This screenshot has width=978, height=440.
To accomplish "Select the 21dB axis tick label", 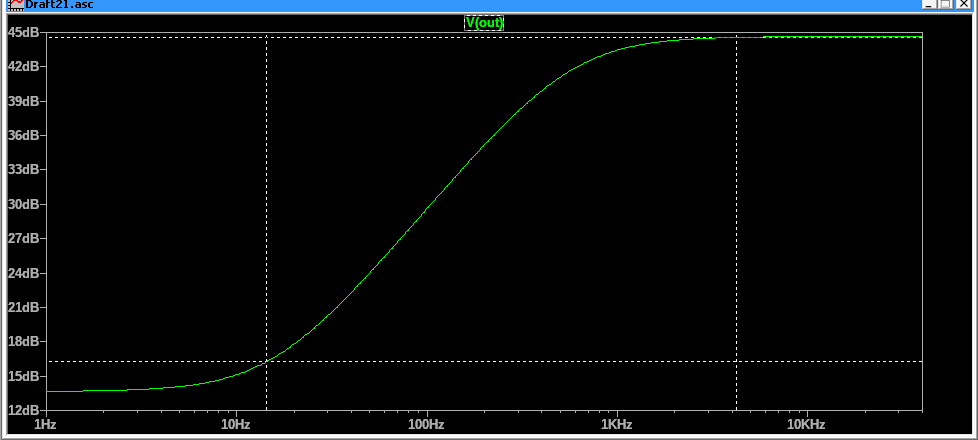I will click(x=23, y=307).
